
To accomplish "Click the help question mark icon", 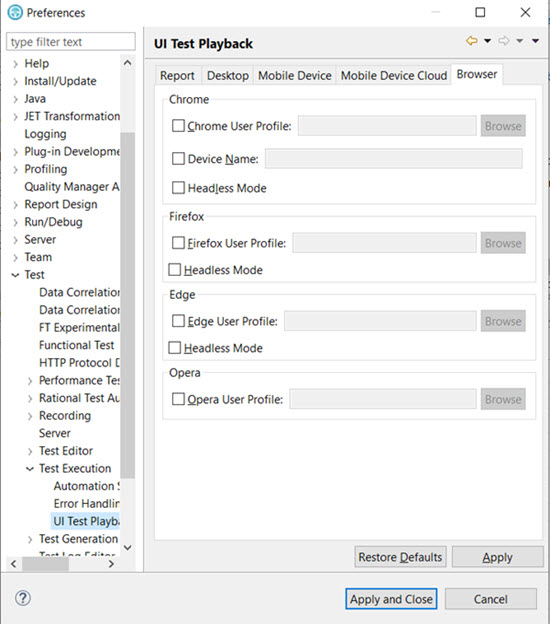I will [x=23, y=598].
